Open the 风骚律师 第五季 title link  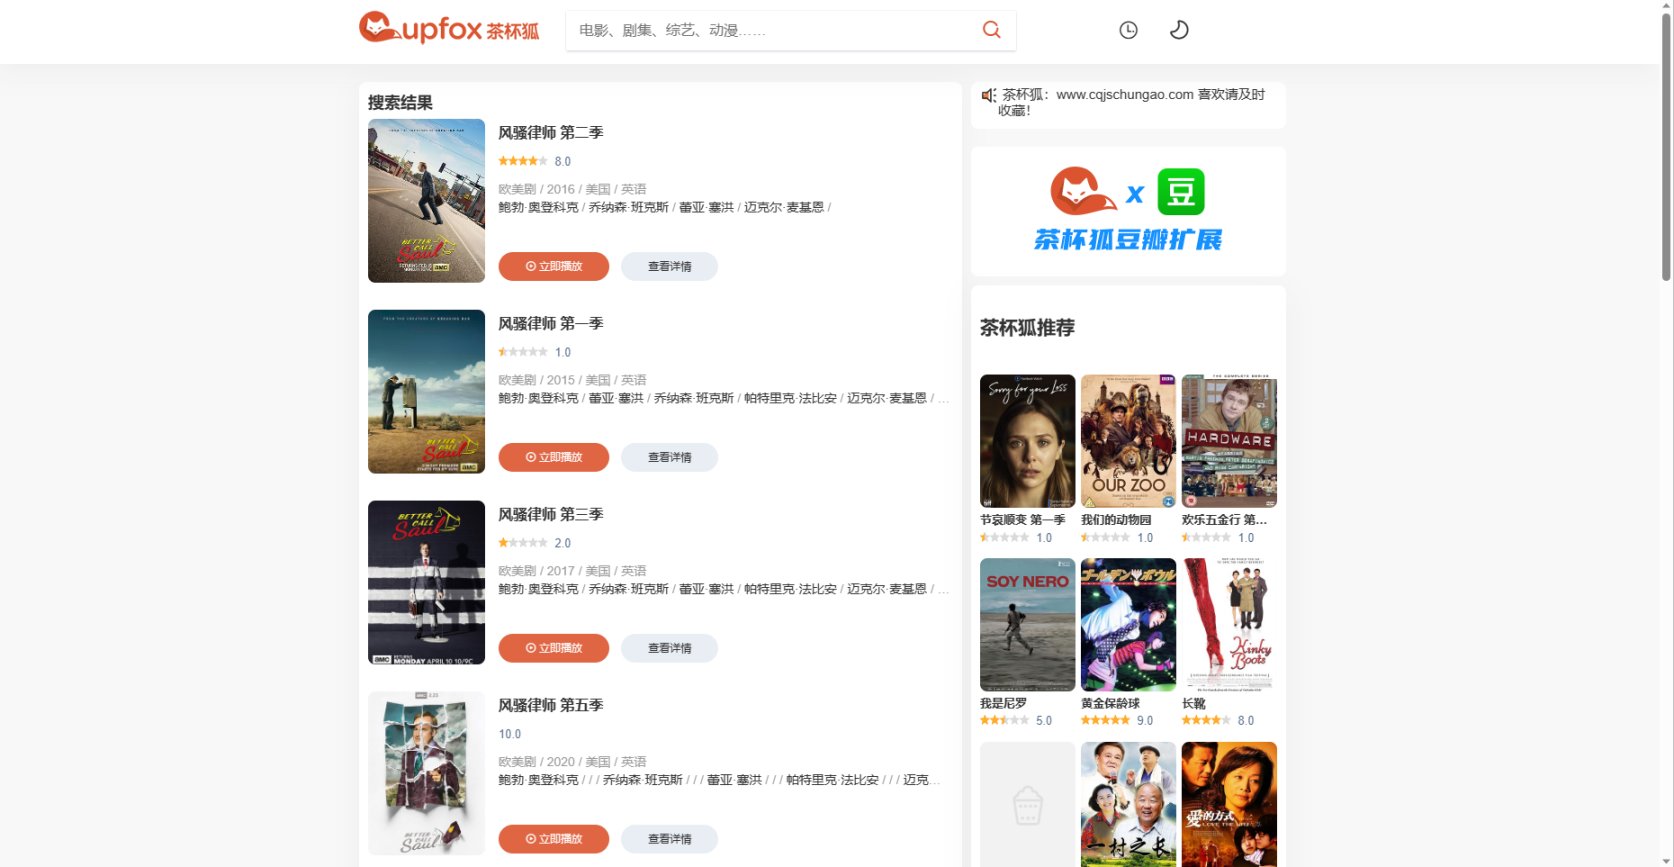coord(551,706)
